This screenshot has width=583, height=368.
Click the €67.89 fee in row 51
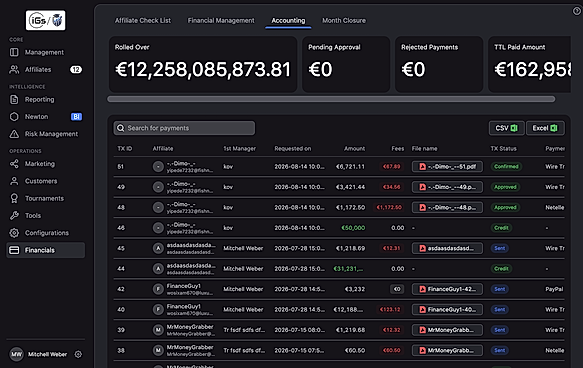click(x=392, y=167)
